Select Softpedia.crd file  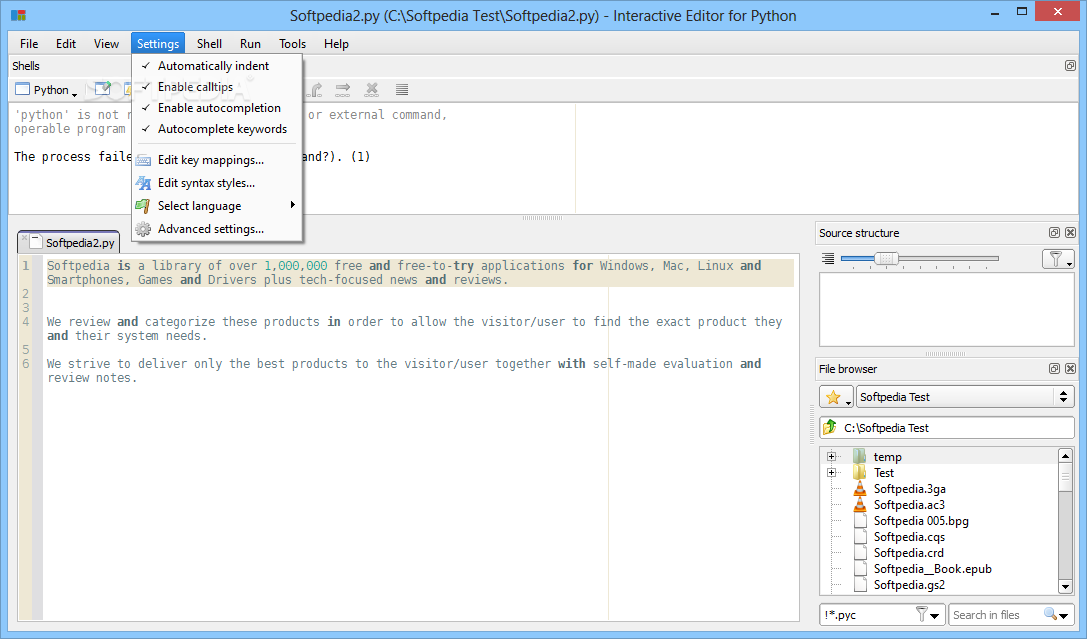(908, 552)
